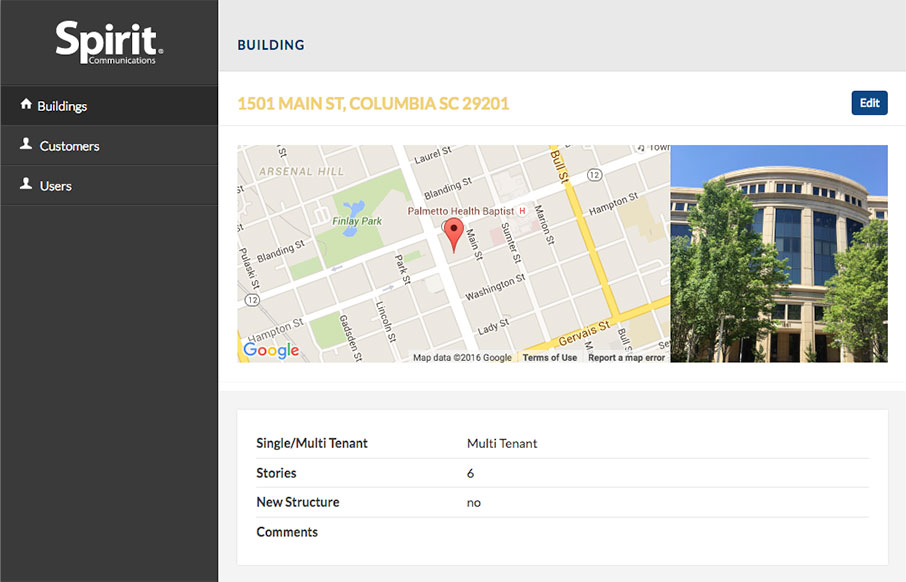Click the Park St label on map
The height and width of the screenshot is (582, 906).
403,269
